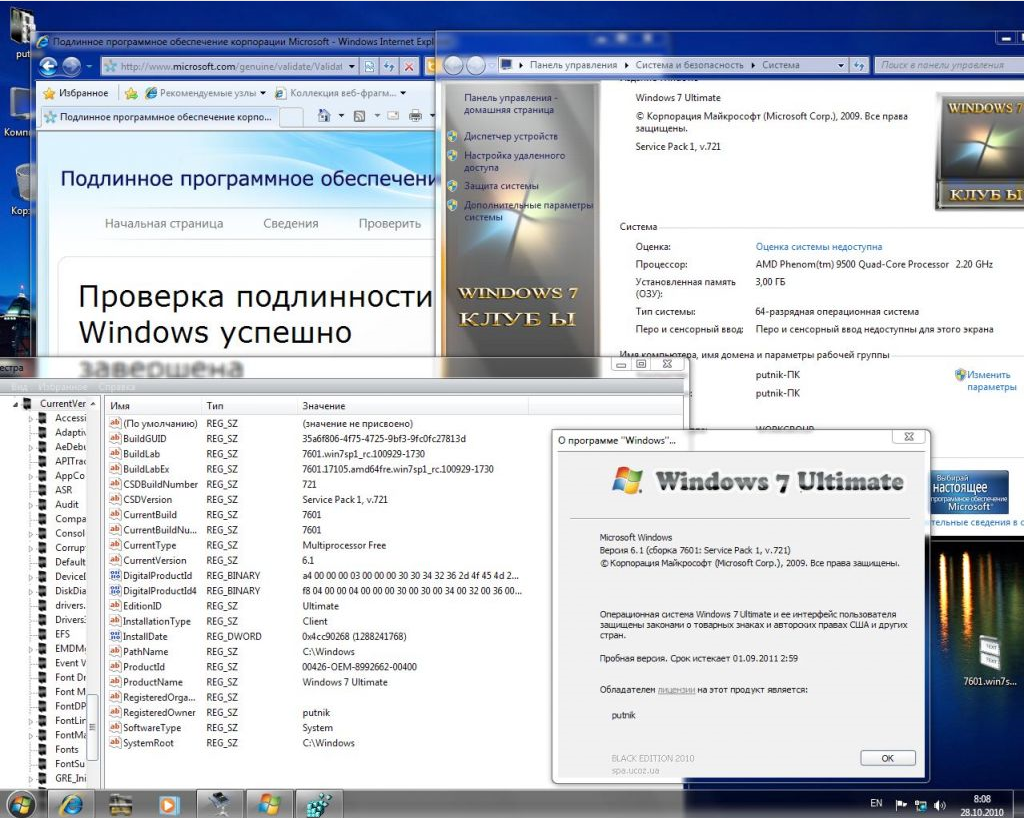
Task: Collapse the CurrentVersion registry tree node
Action: (15, 404)
